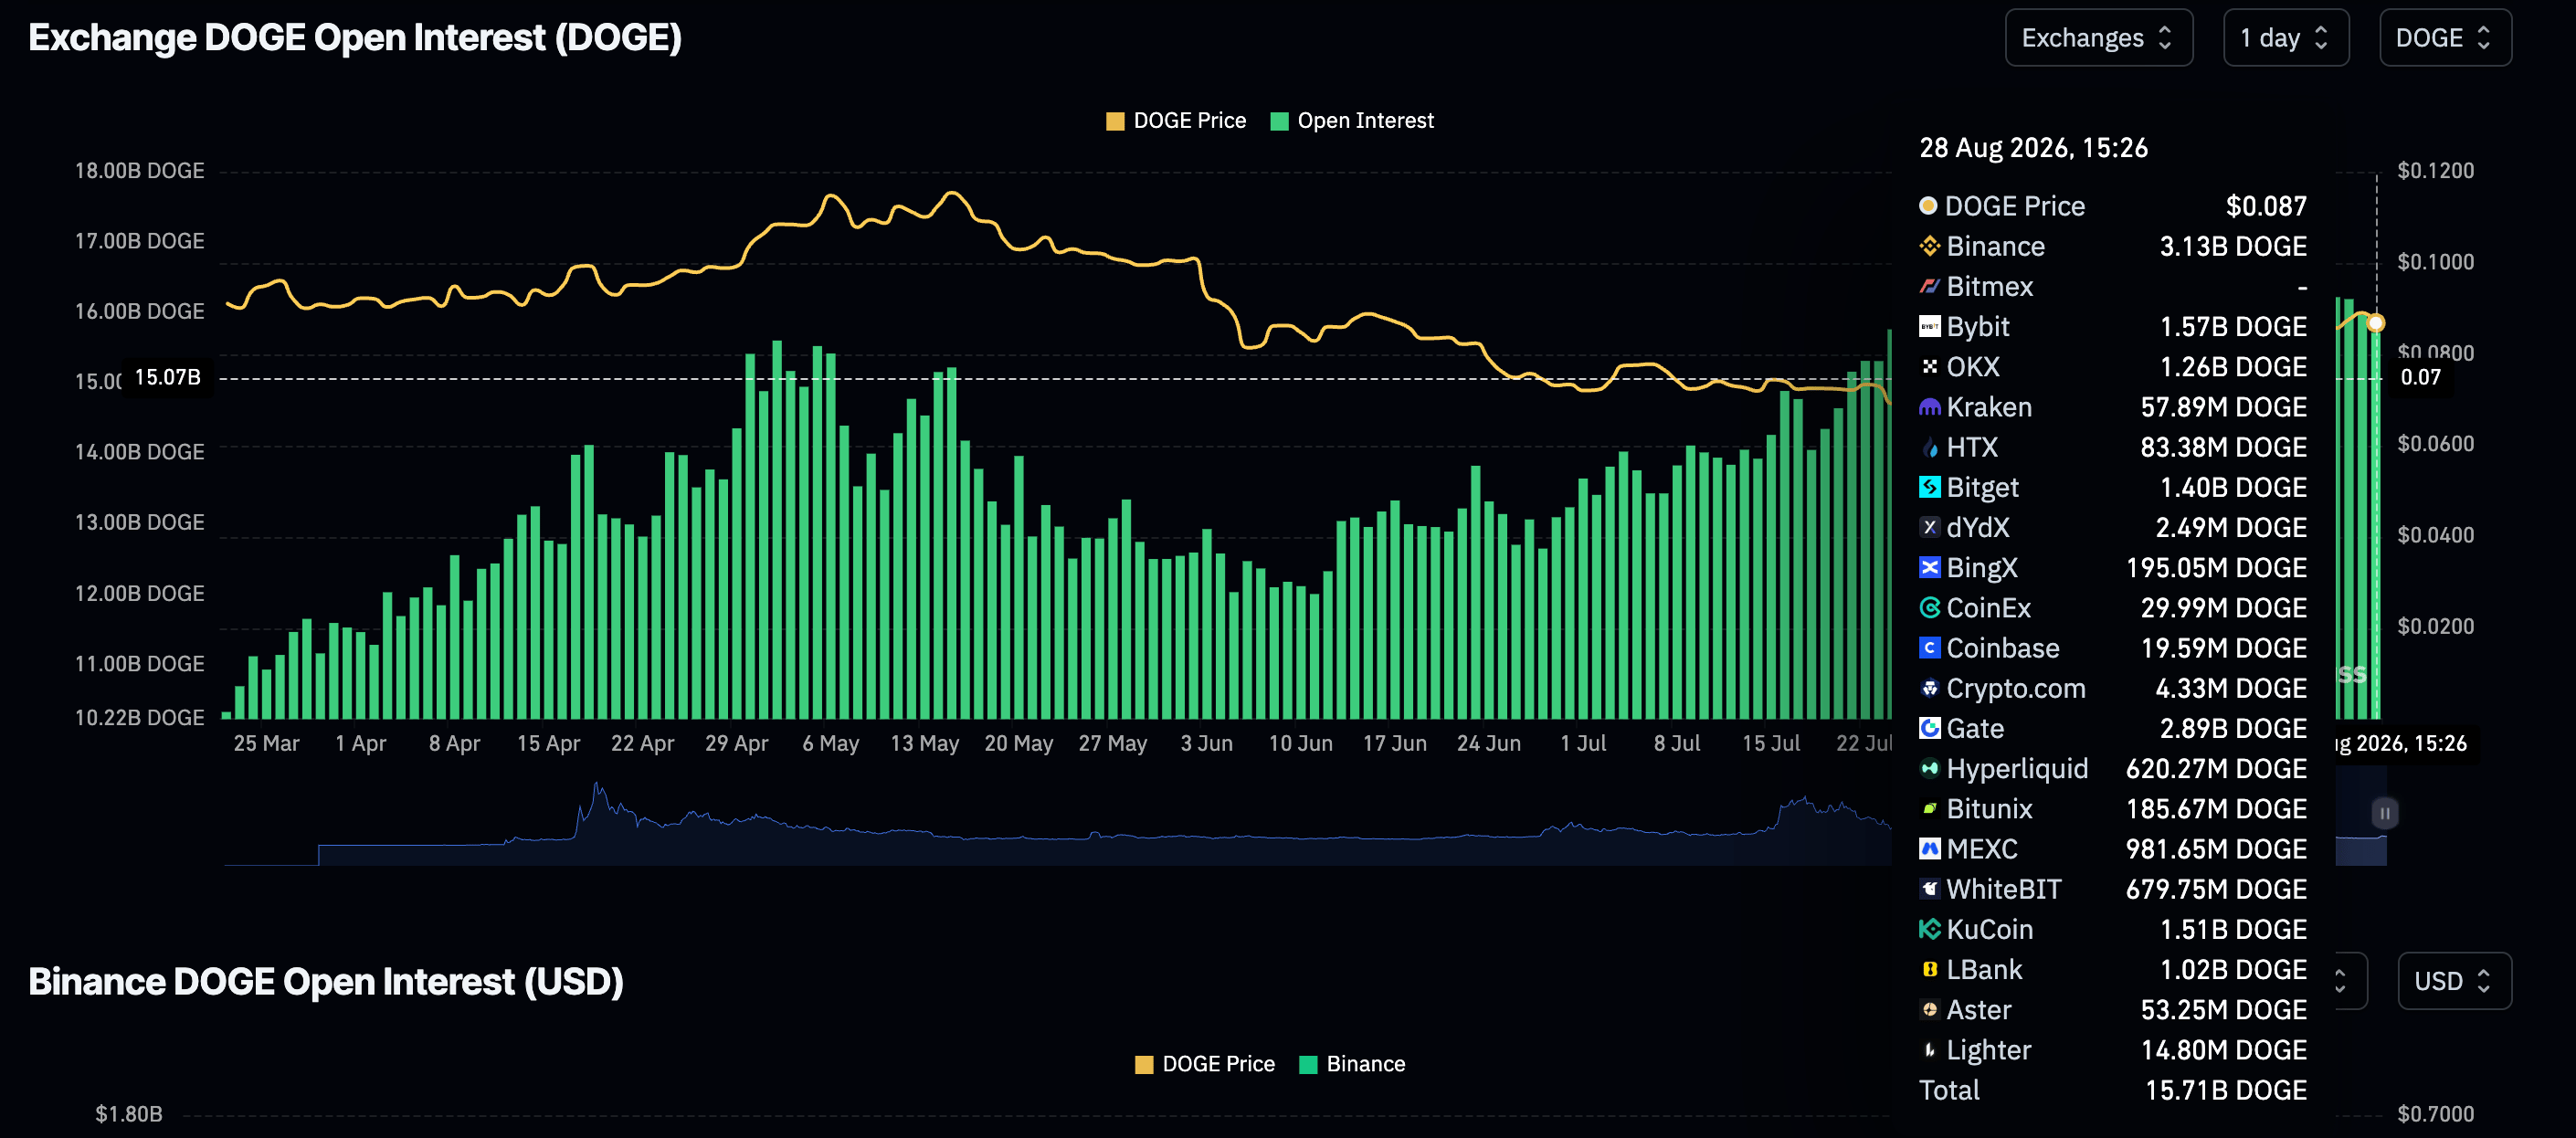Click the OKX logo icon in the tooltip
This screenshot has width=2576, height=1138.
coord(1929,366)
